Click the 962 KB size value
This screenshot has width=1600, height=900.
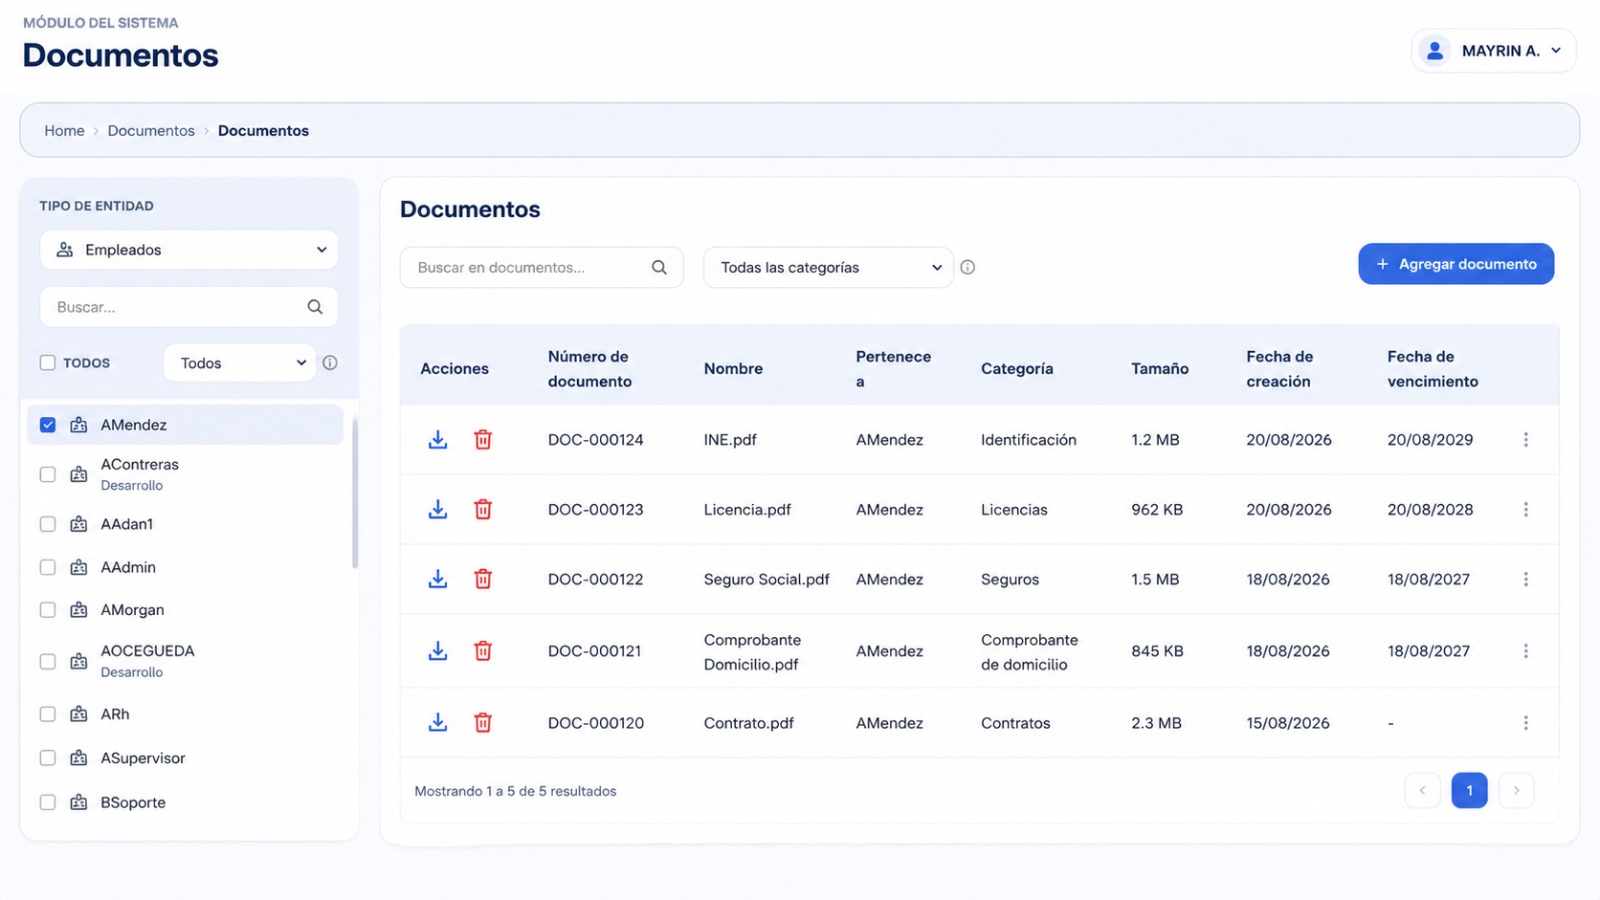point(1157,510)
